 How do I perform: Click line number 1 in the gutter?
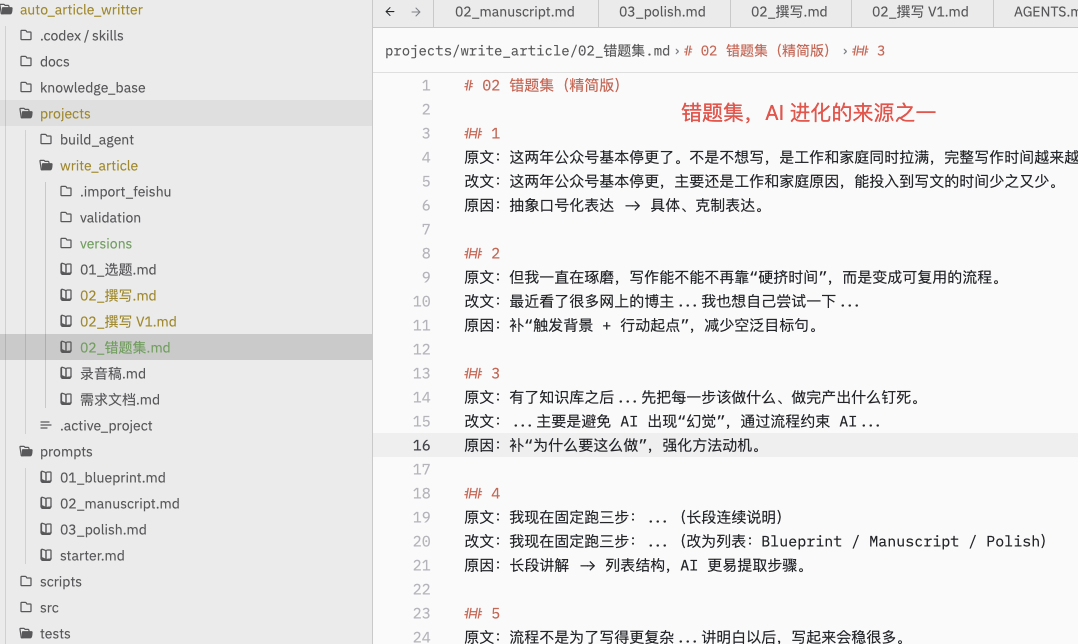(x=426, y=85)
